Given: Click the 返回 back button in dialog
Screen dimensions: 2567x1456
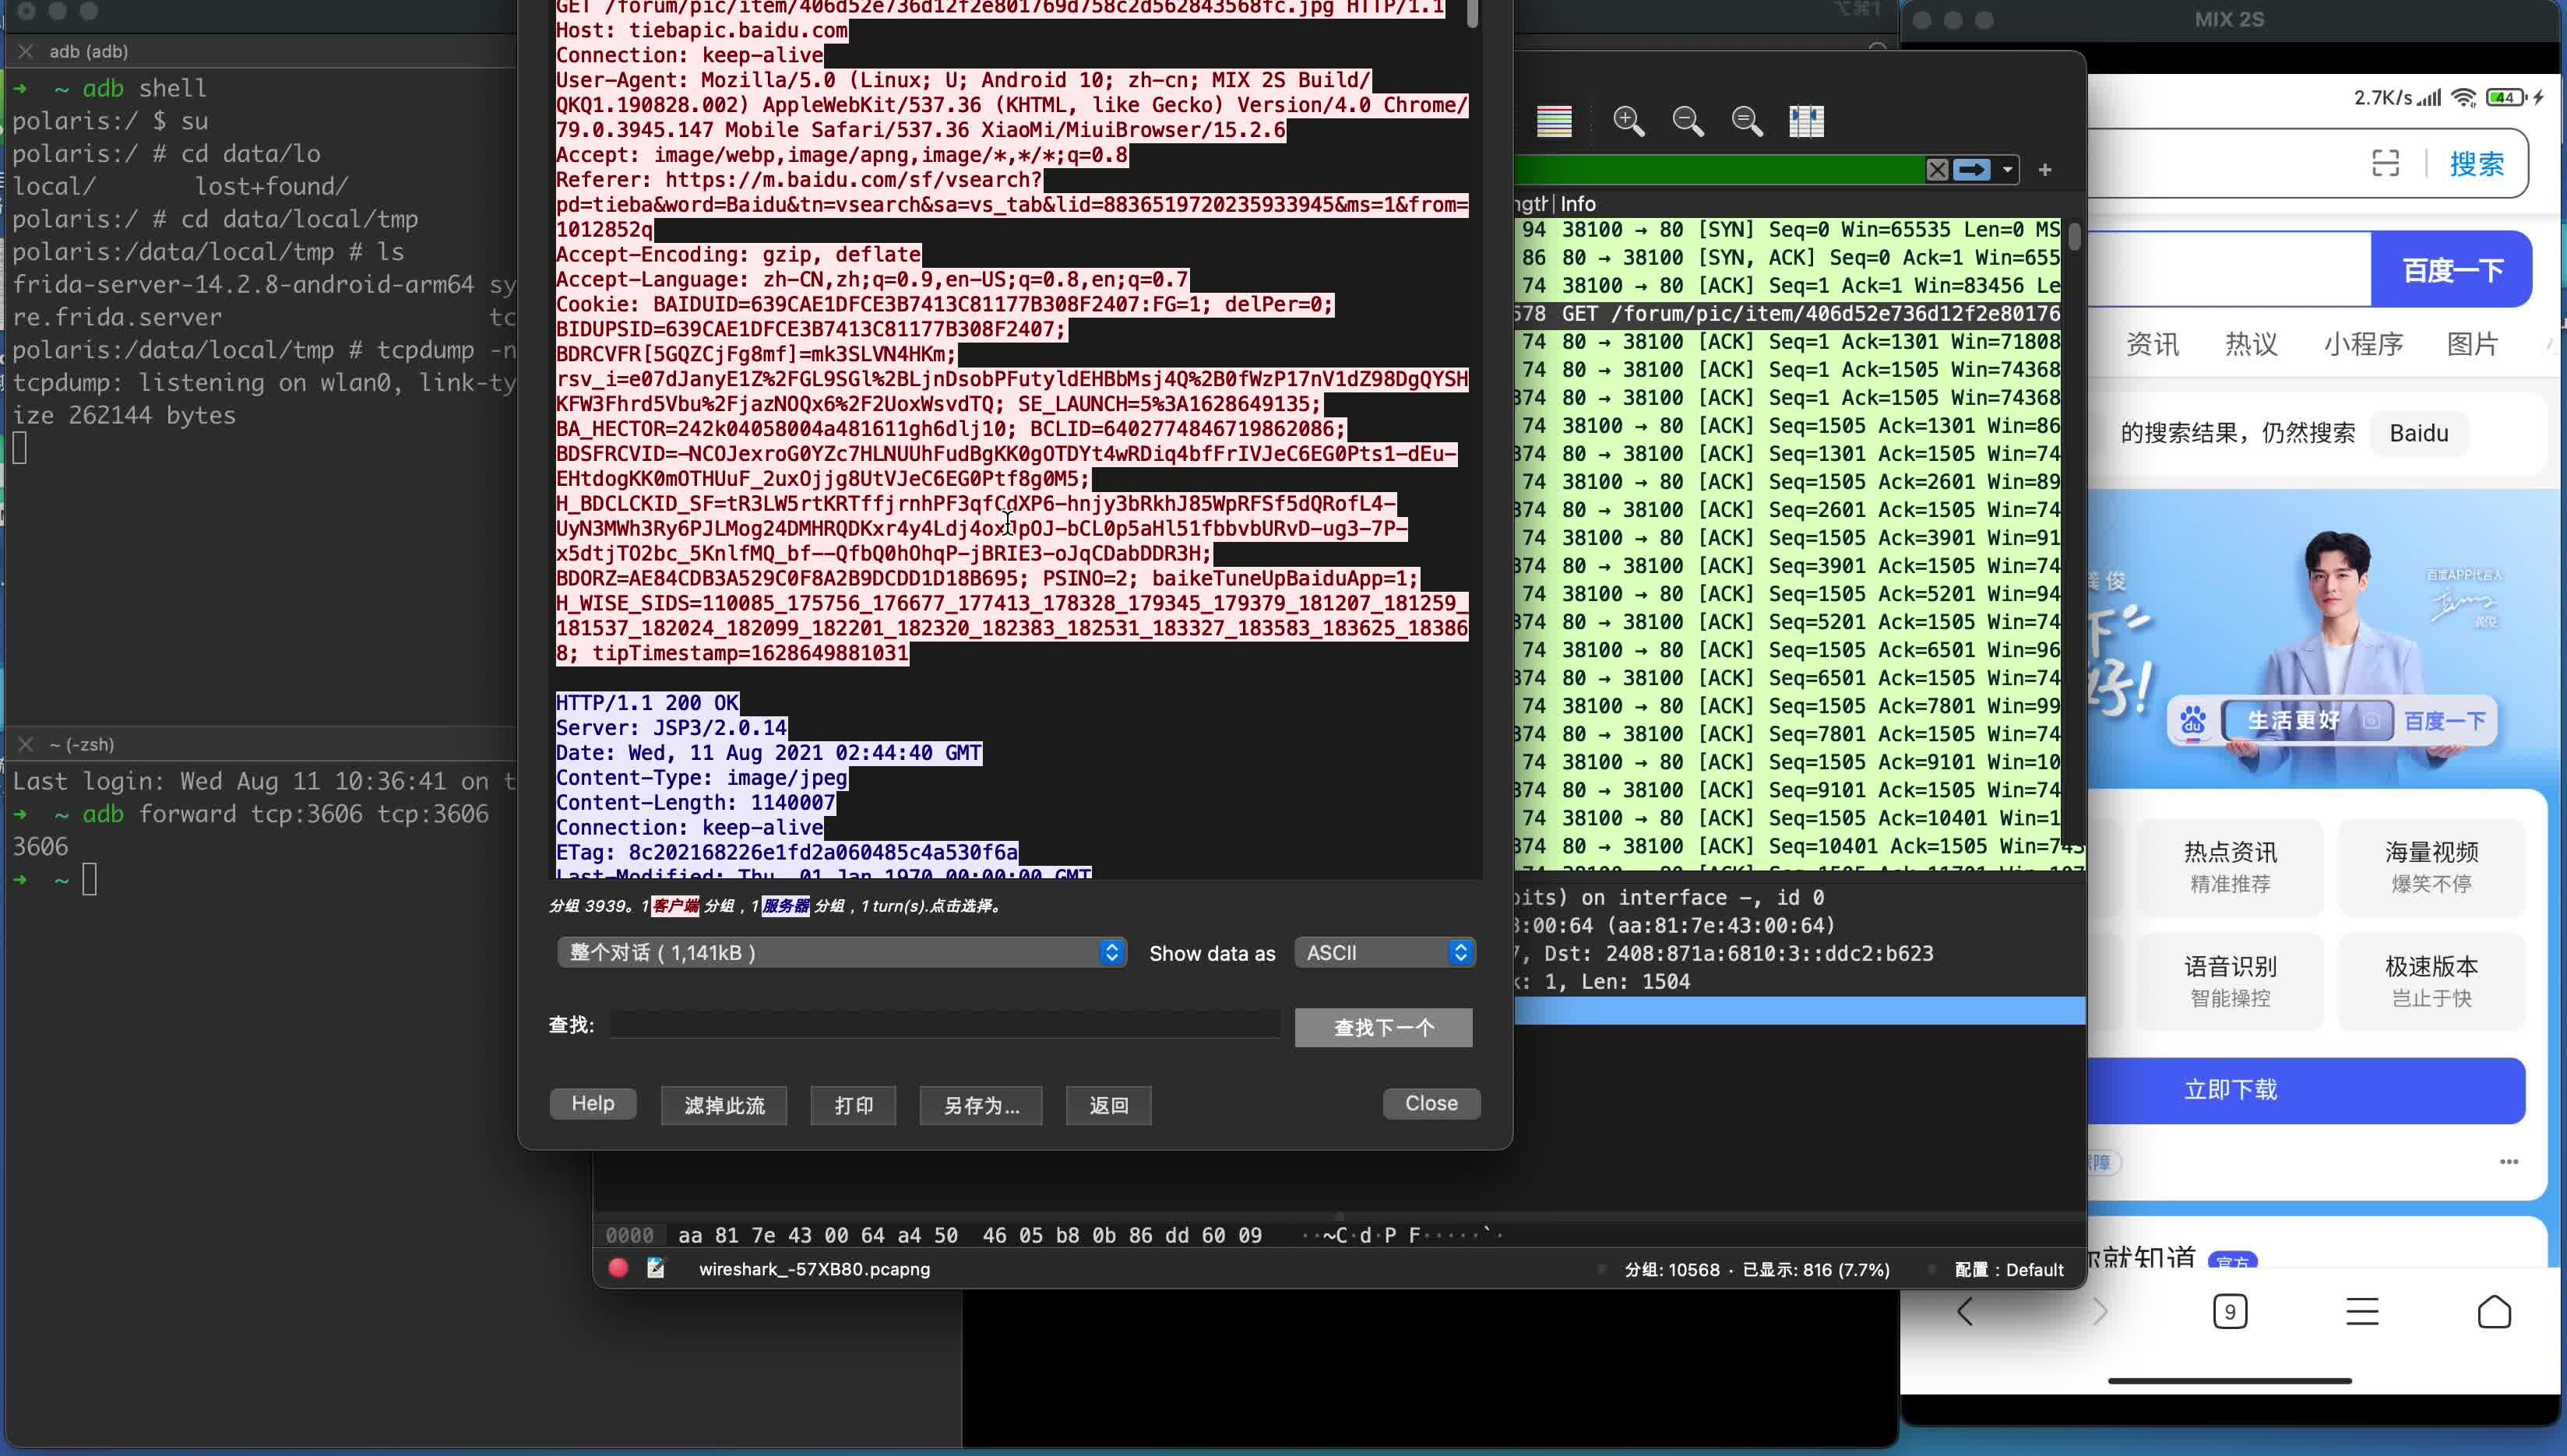Looking at the screenshot, I should 1108,1105.
